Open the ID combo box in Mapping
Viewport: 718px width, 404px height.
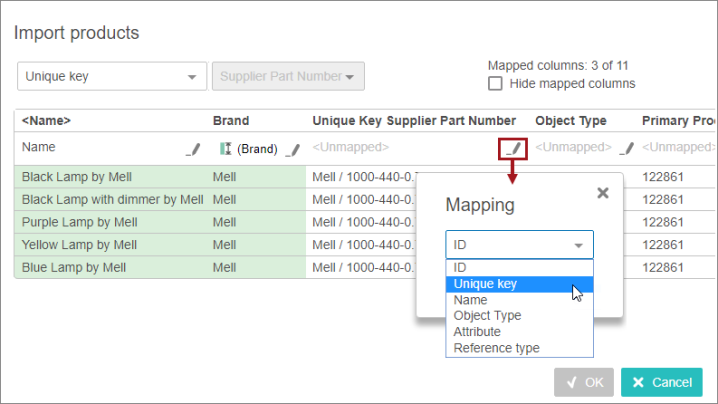click(519, 245)
